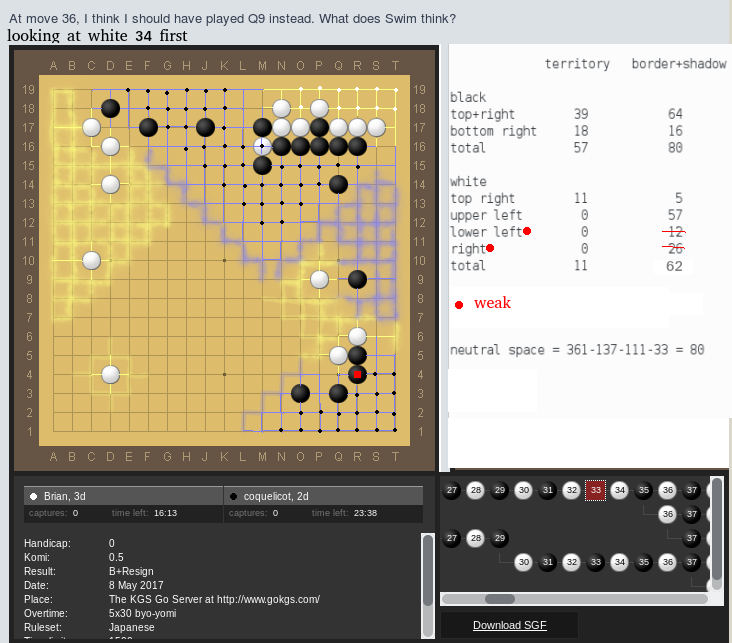
Task: Go to white move 30 in bottom row
Action: [524, 562]
